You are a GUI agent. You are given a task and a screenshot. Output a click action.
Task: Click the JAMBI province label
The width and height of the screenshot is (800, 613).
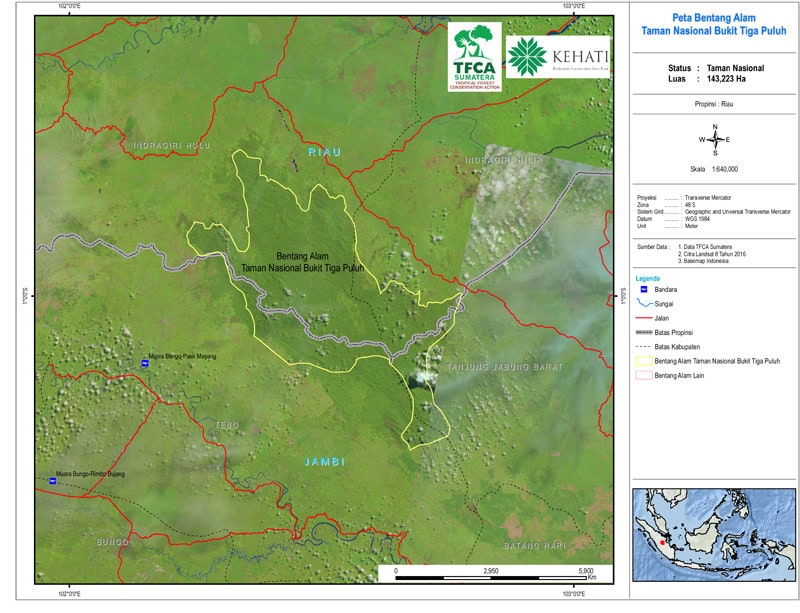click(325, 462)
